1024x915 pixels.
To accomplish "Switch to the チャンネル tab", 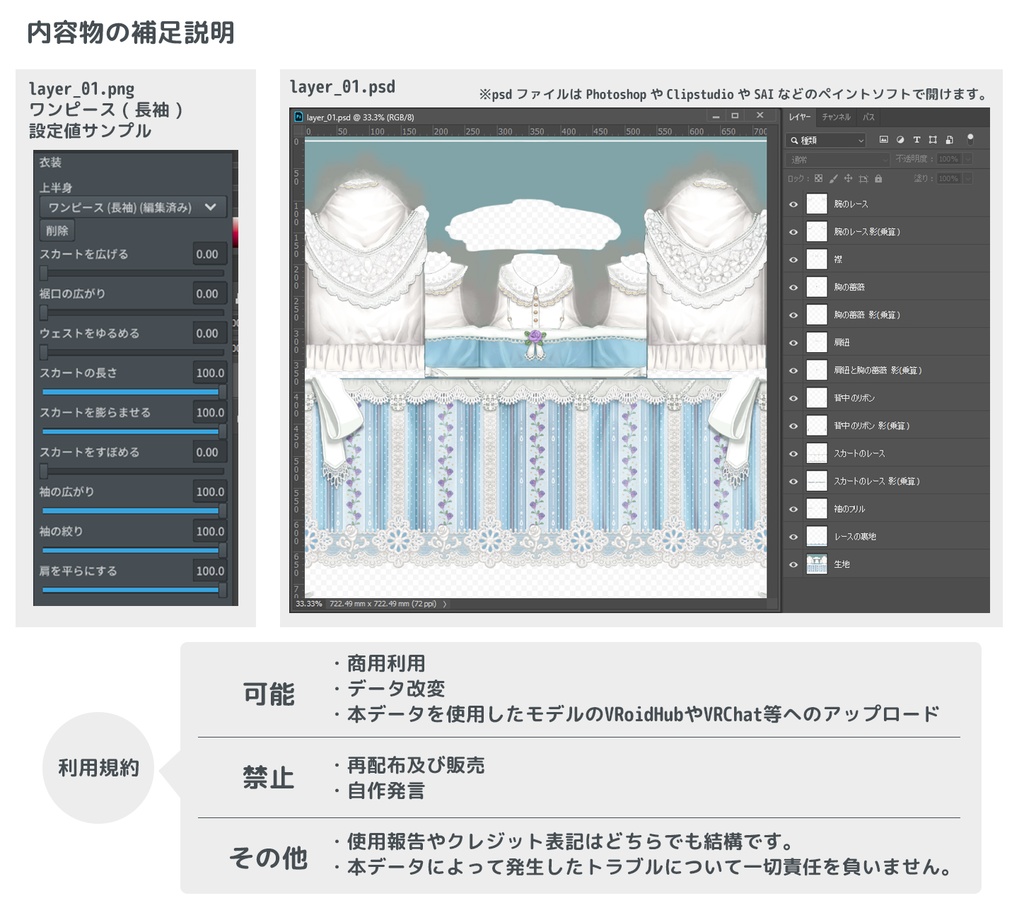I will pos(835,118).
